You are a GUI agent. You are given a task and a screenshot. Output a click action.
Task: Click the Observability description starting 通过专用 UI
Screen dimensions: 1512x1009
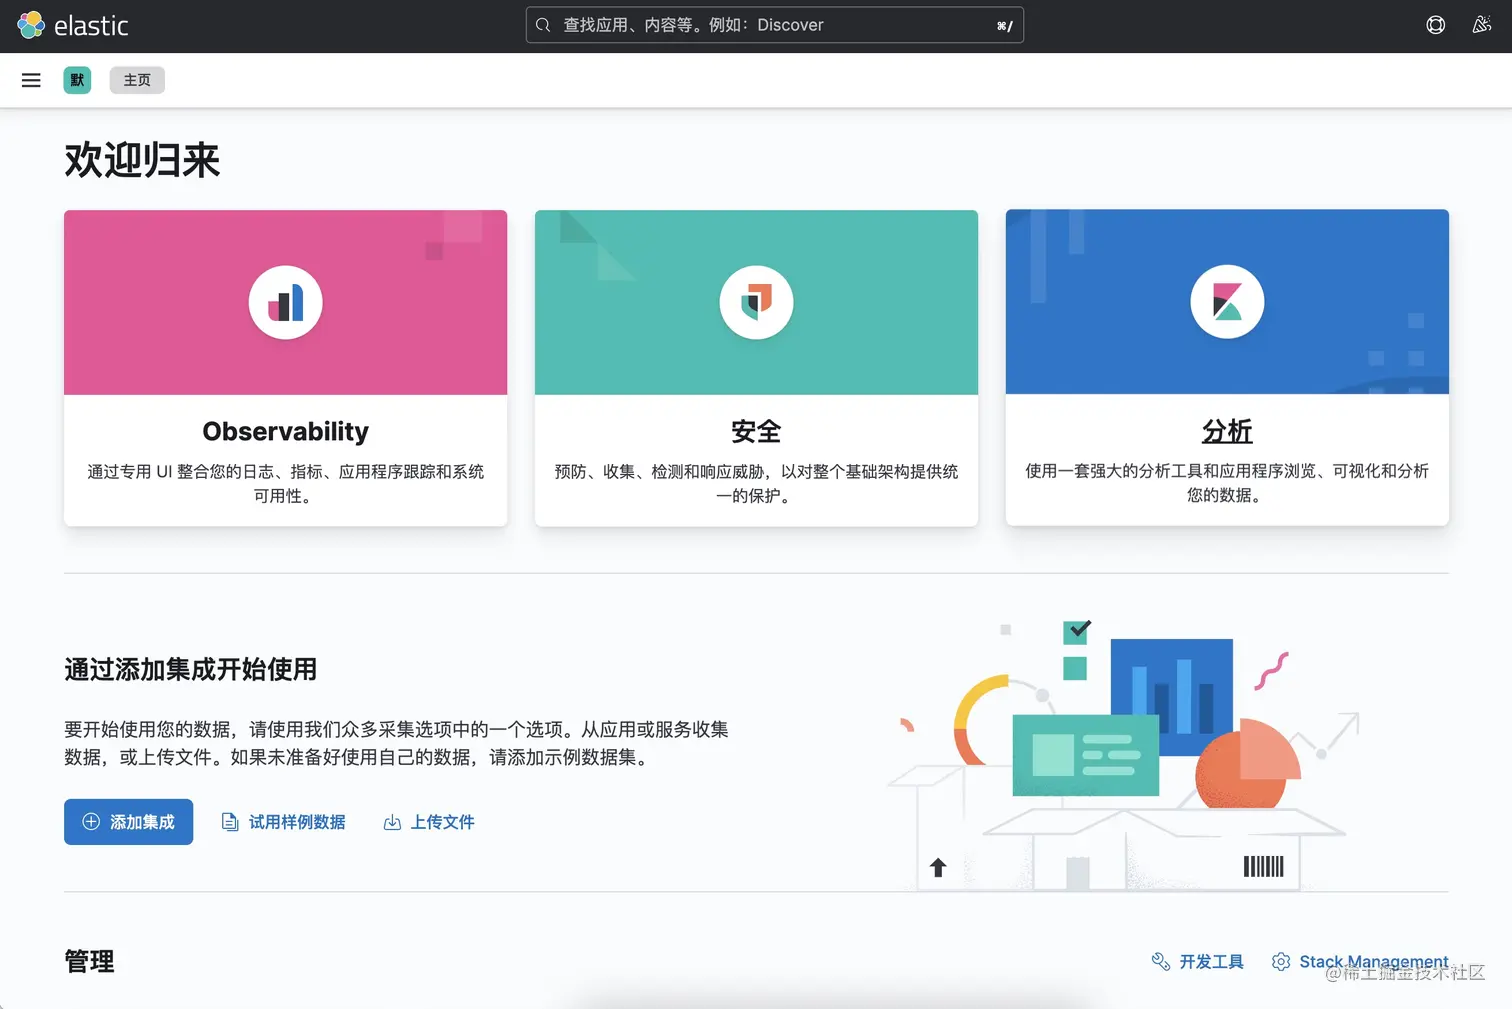click(286, 483)
